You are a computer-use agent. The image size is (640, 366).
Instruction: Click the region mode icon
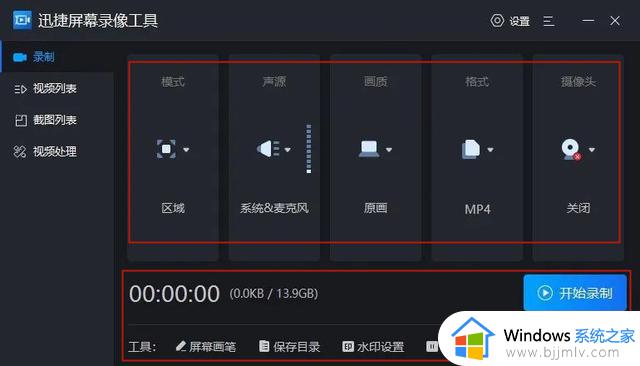point(166,149)
